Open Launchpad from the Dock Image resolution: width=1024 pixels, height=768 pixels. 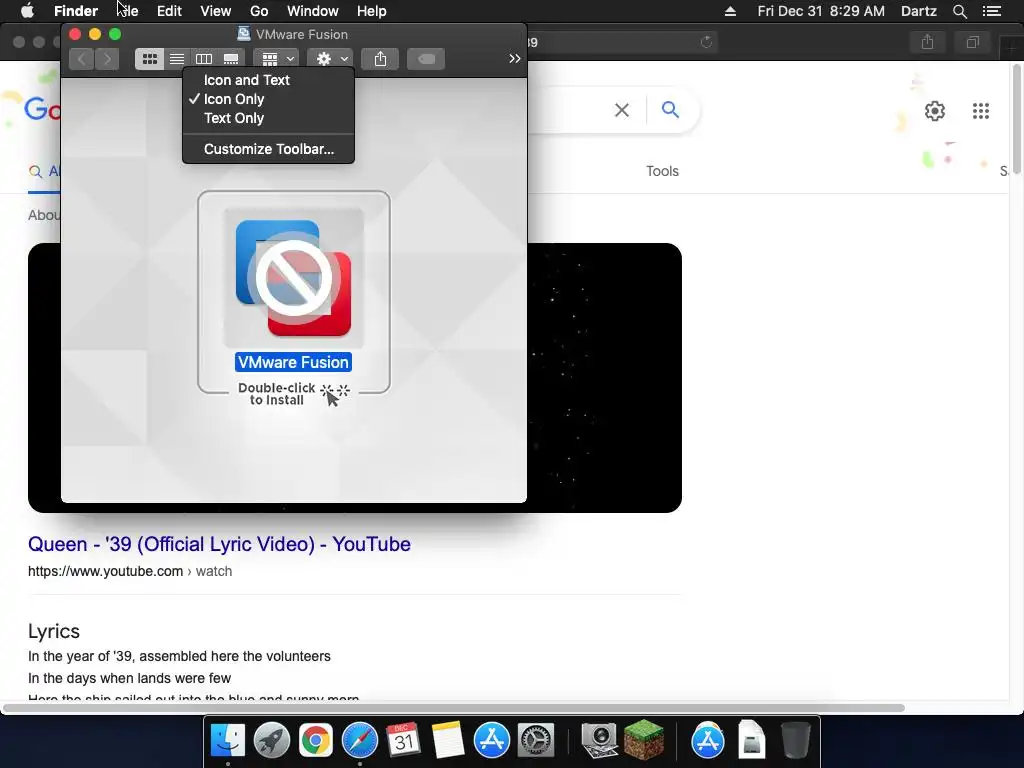click(x=272, y=741)
